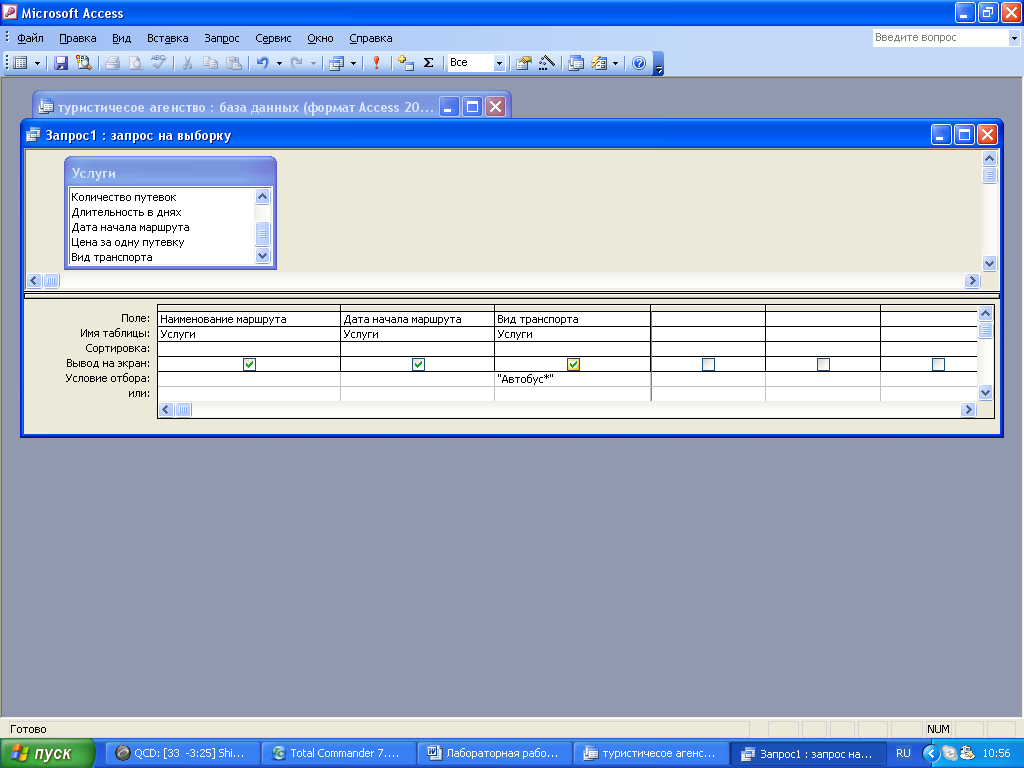Click down arrow of Услуги field list
The image size is (1024, 768).
tap(263, 256)
